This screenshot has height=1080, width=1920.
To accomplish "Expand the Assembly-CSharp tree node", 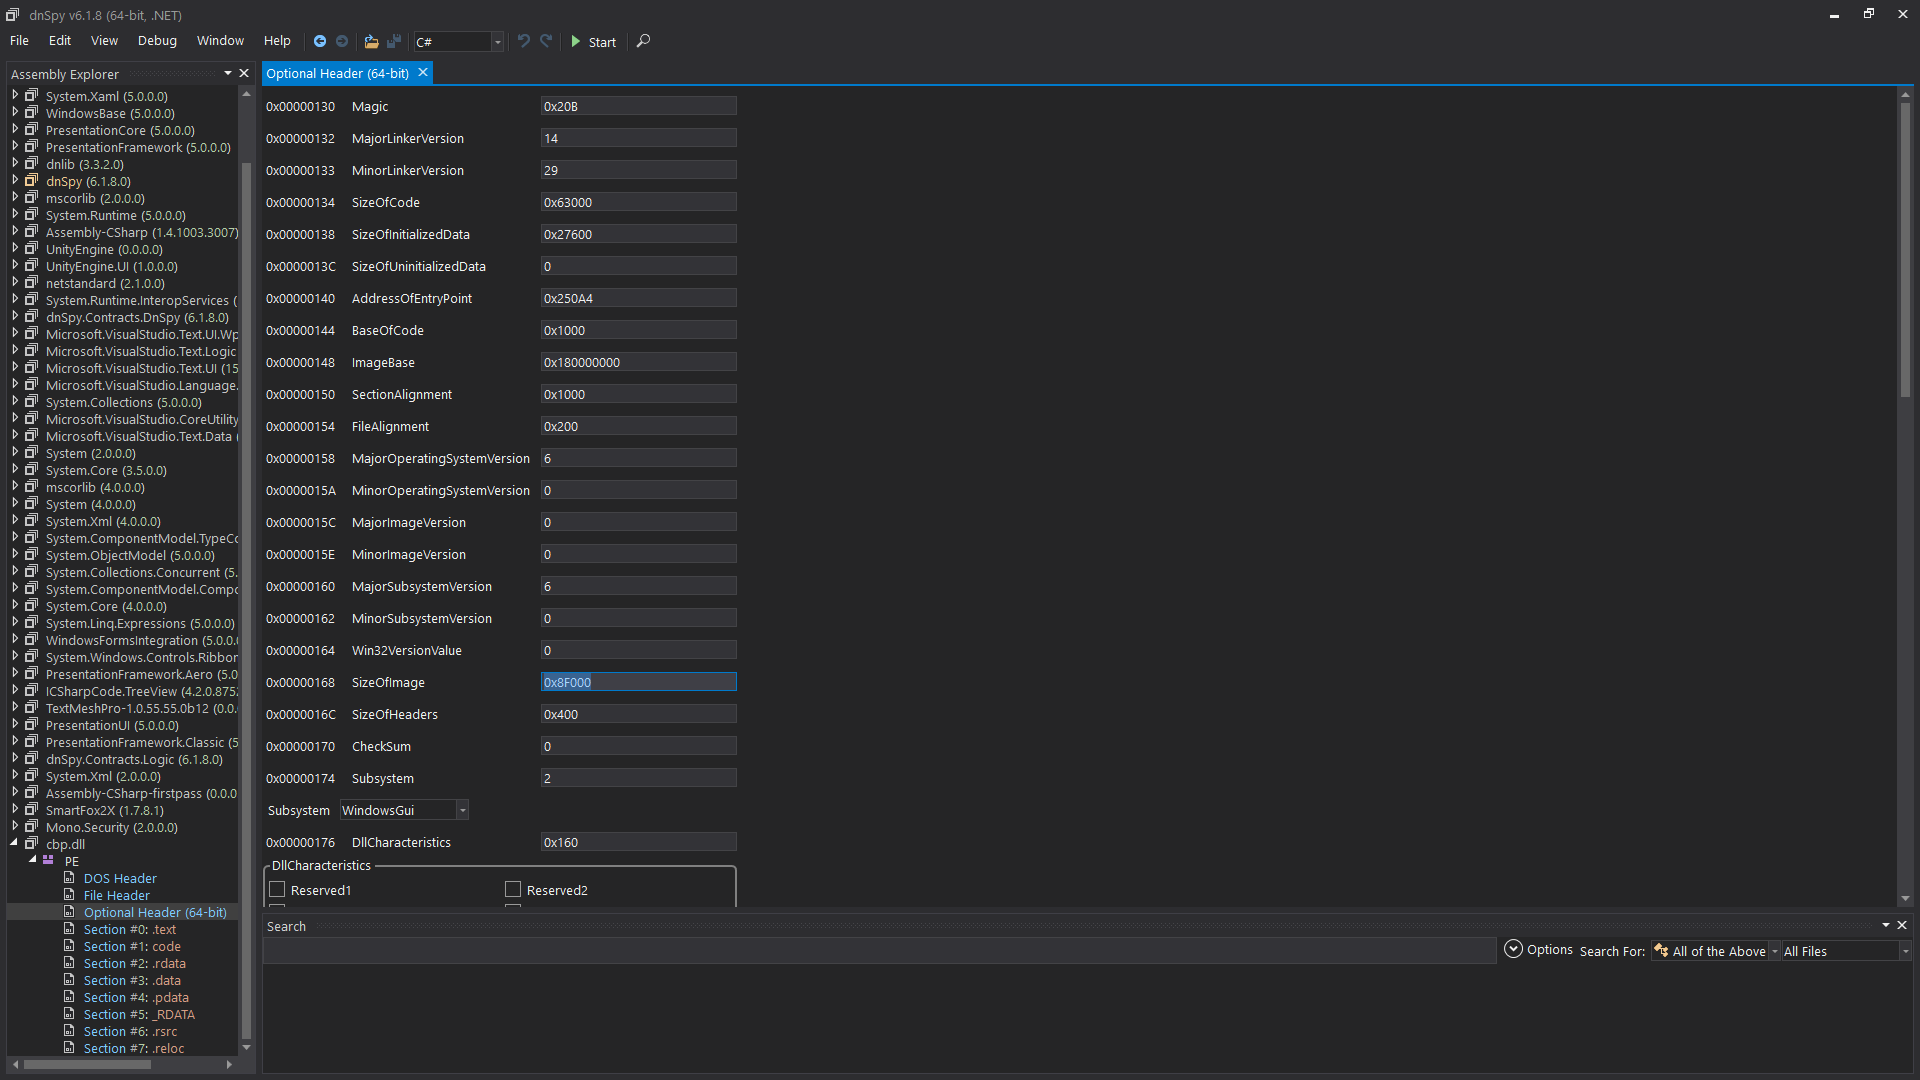I will coord(15,232).
